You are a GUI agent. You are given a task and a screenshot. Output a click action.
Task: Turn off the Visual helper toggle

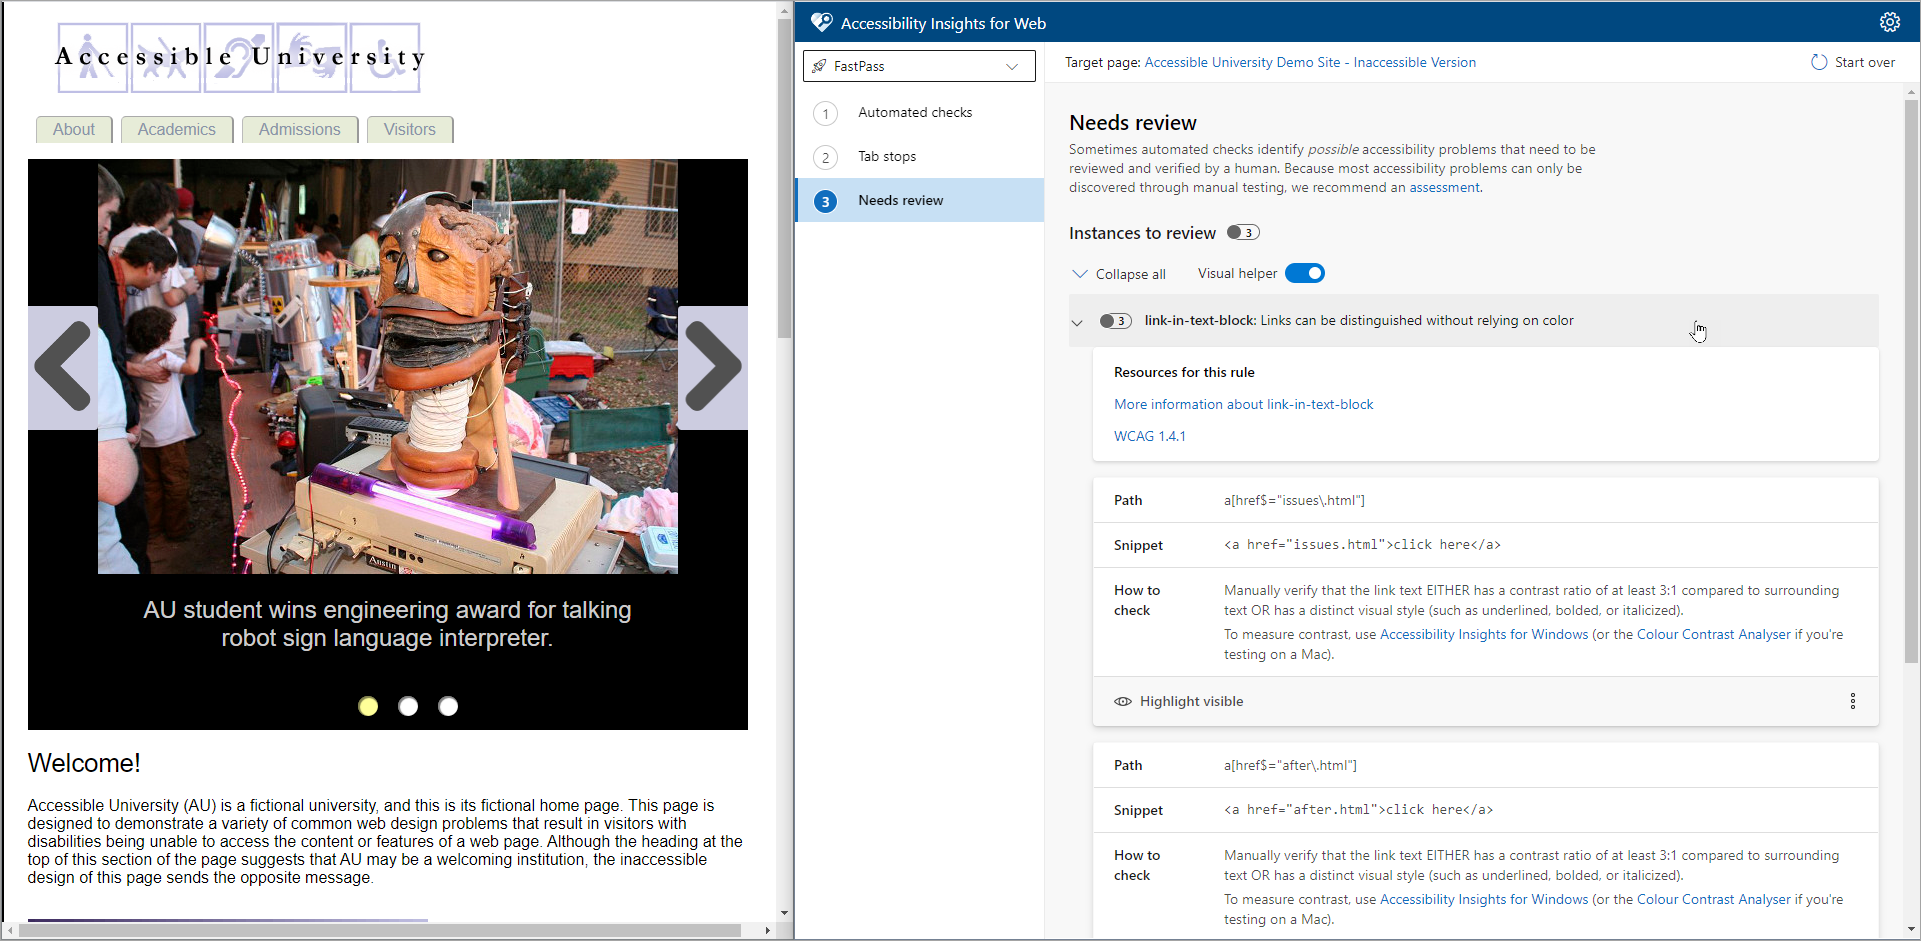coord(1304,273)
